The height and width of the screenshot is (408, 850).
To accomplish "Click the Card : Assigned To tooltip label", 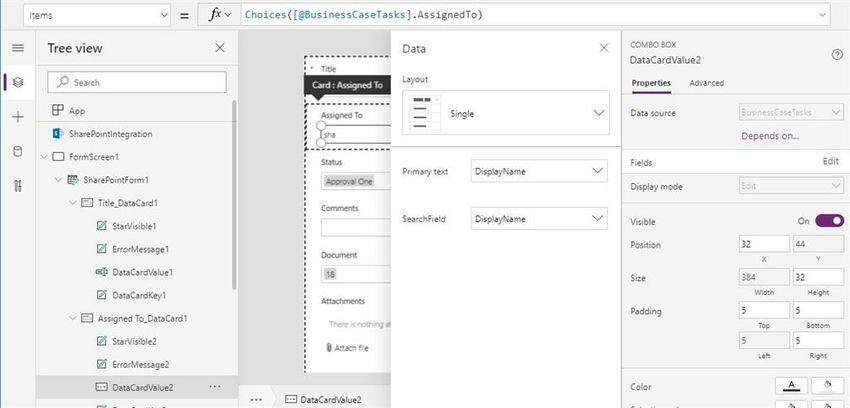I will coord(347,85).
